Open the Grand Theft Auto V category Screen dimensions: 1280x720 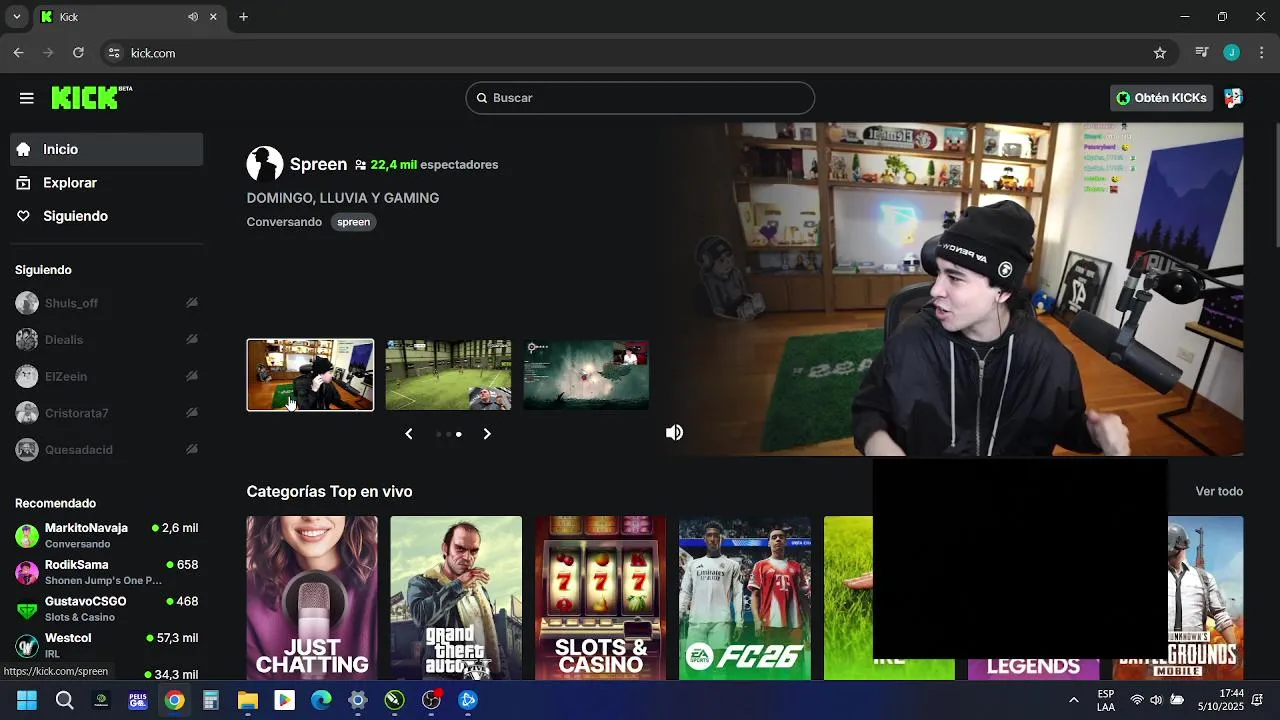[456, 598]
